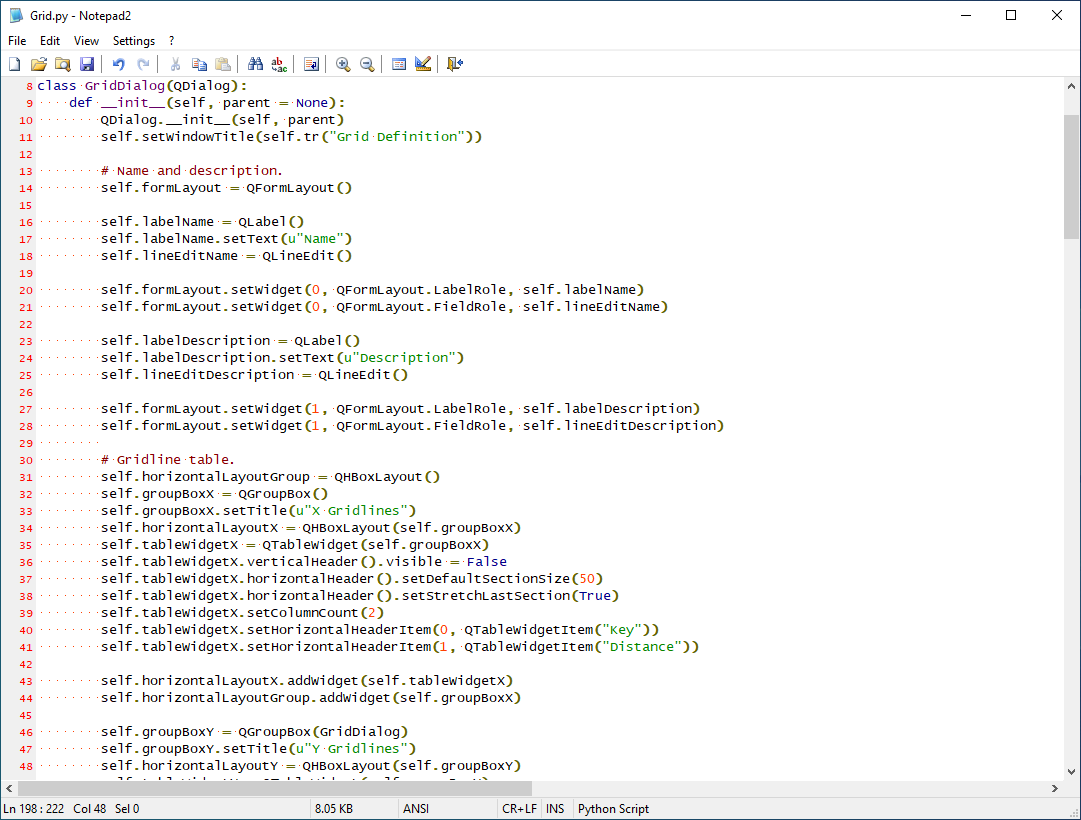Copy selection via the toolbar

point(199,64)
